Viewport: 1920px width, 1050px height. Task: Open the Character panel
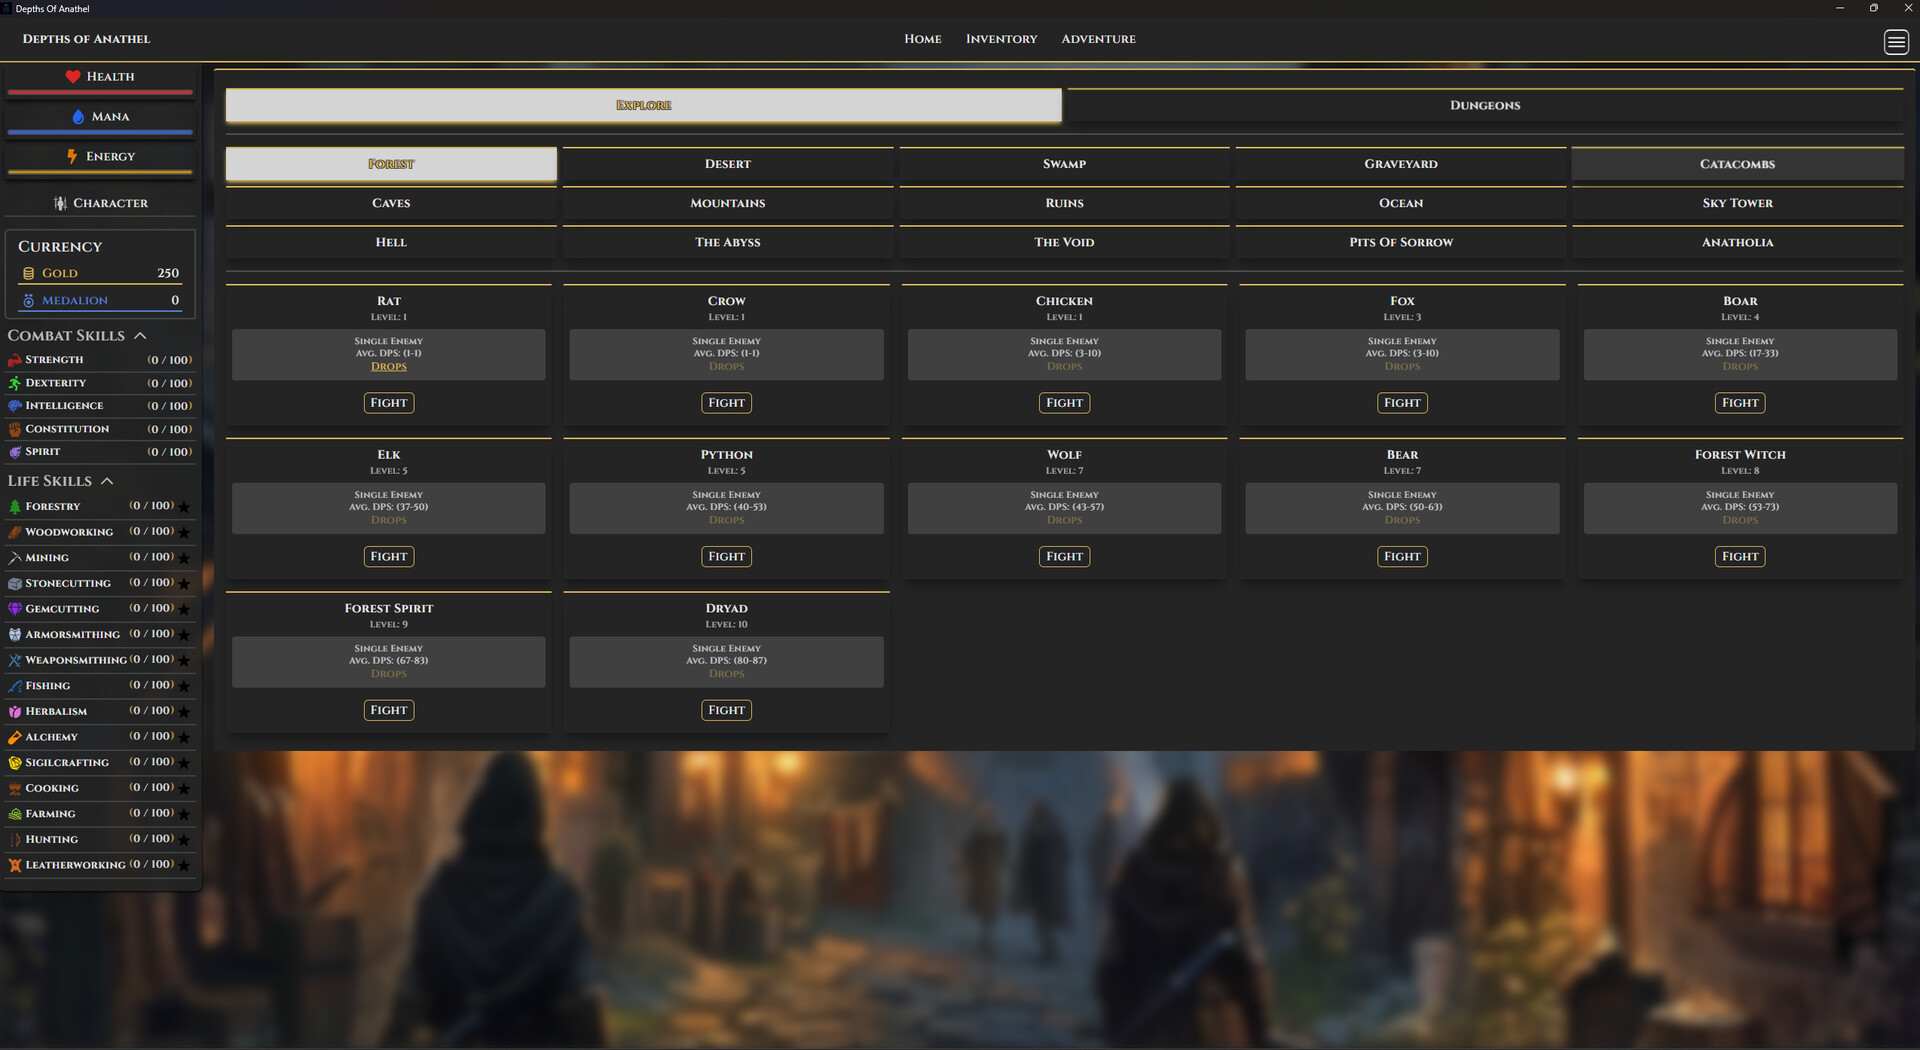(x=101, y=202)
